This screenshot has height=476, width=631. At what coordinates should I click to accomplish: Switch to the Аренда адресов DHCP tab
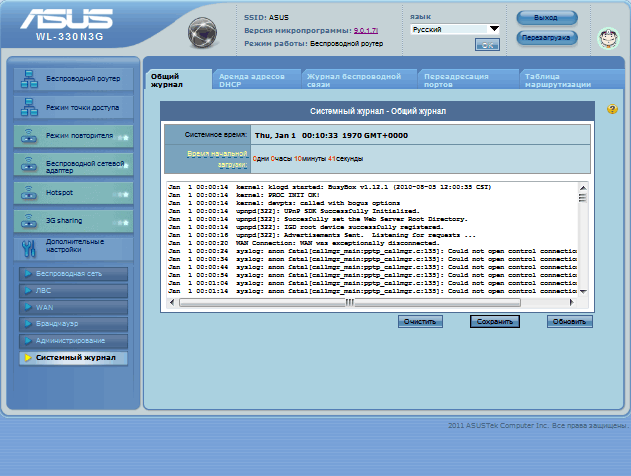pyautogui.click(x=253, y=78)
